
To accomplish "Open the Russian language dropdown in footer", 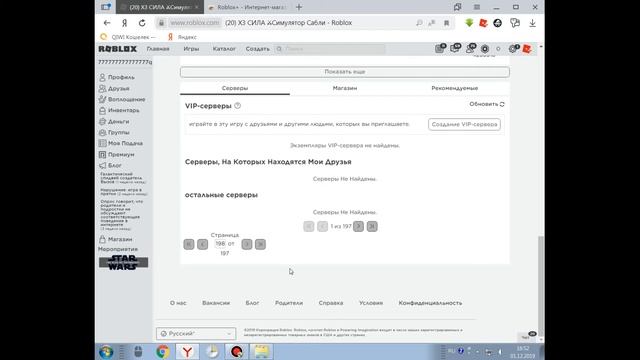I will pos(196,333).
